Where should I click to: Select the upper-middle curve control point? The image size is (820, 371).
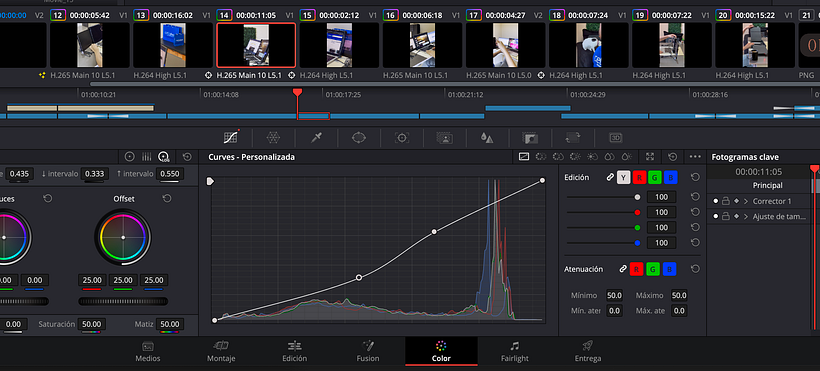click(434, 231)
